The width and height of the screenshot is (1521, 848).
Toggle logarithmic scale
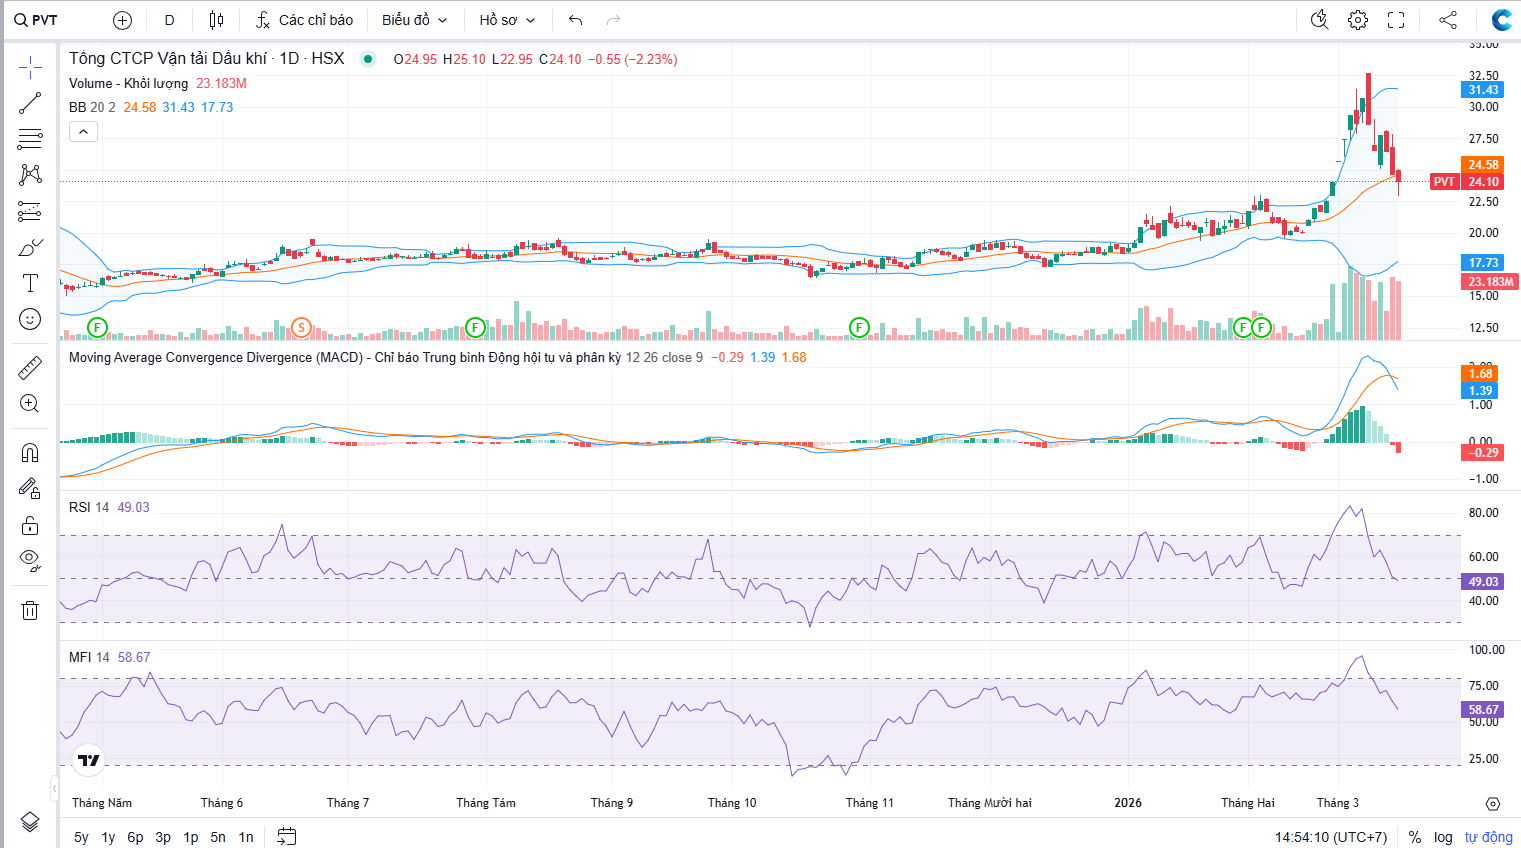(1443, 837)
